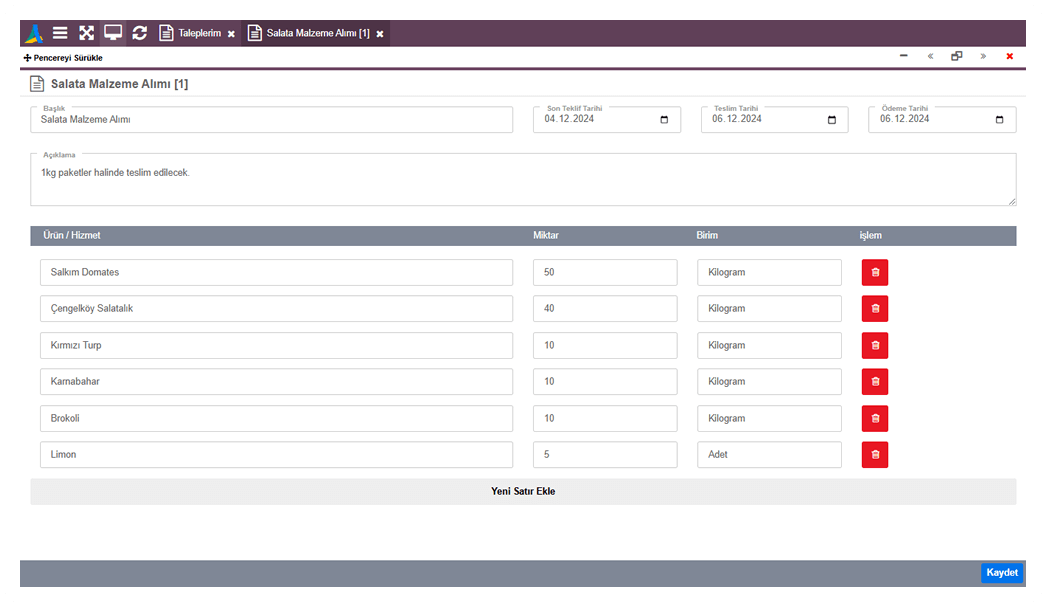Go to next window with right chevrons
1047x607 pixels.
(x=983, y=57)
